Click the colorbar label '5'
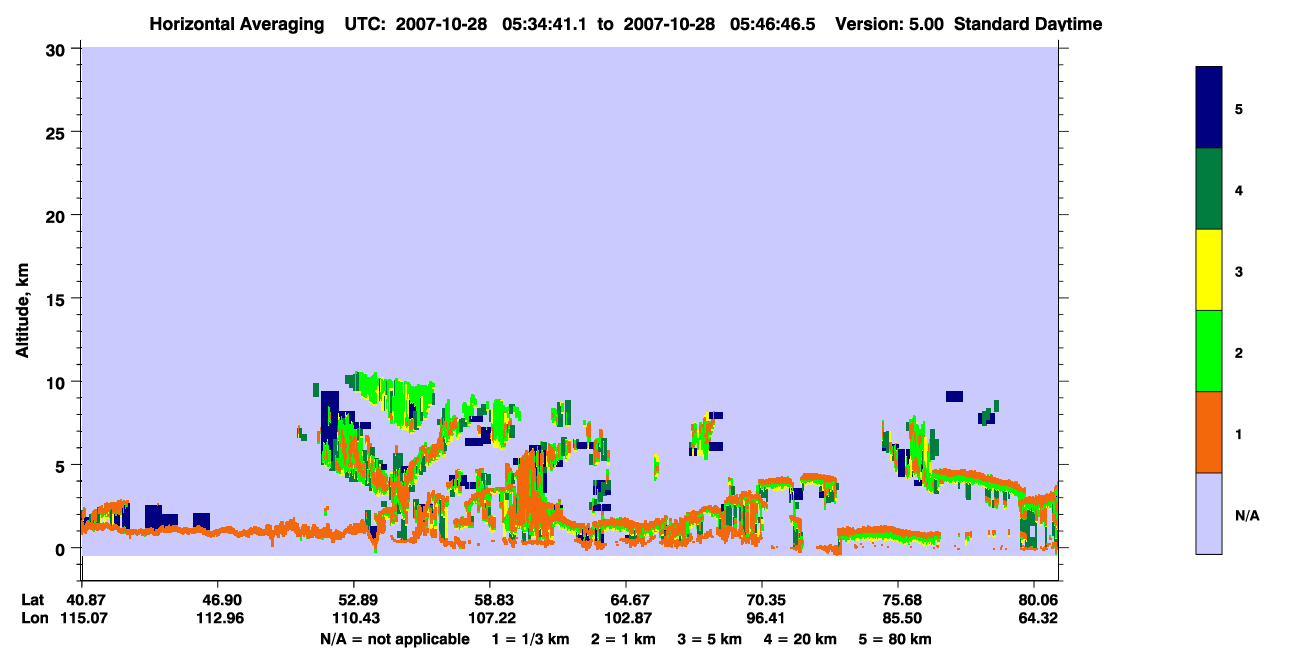 (1239, 108)
